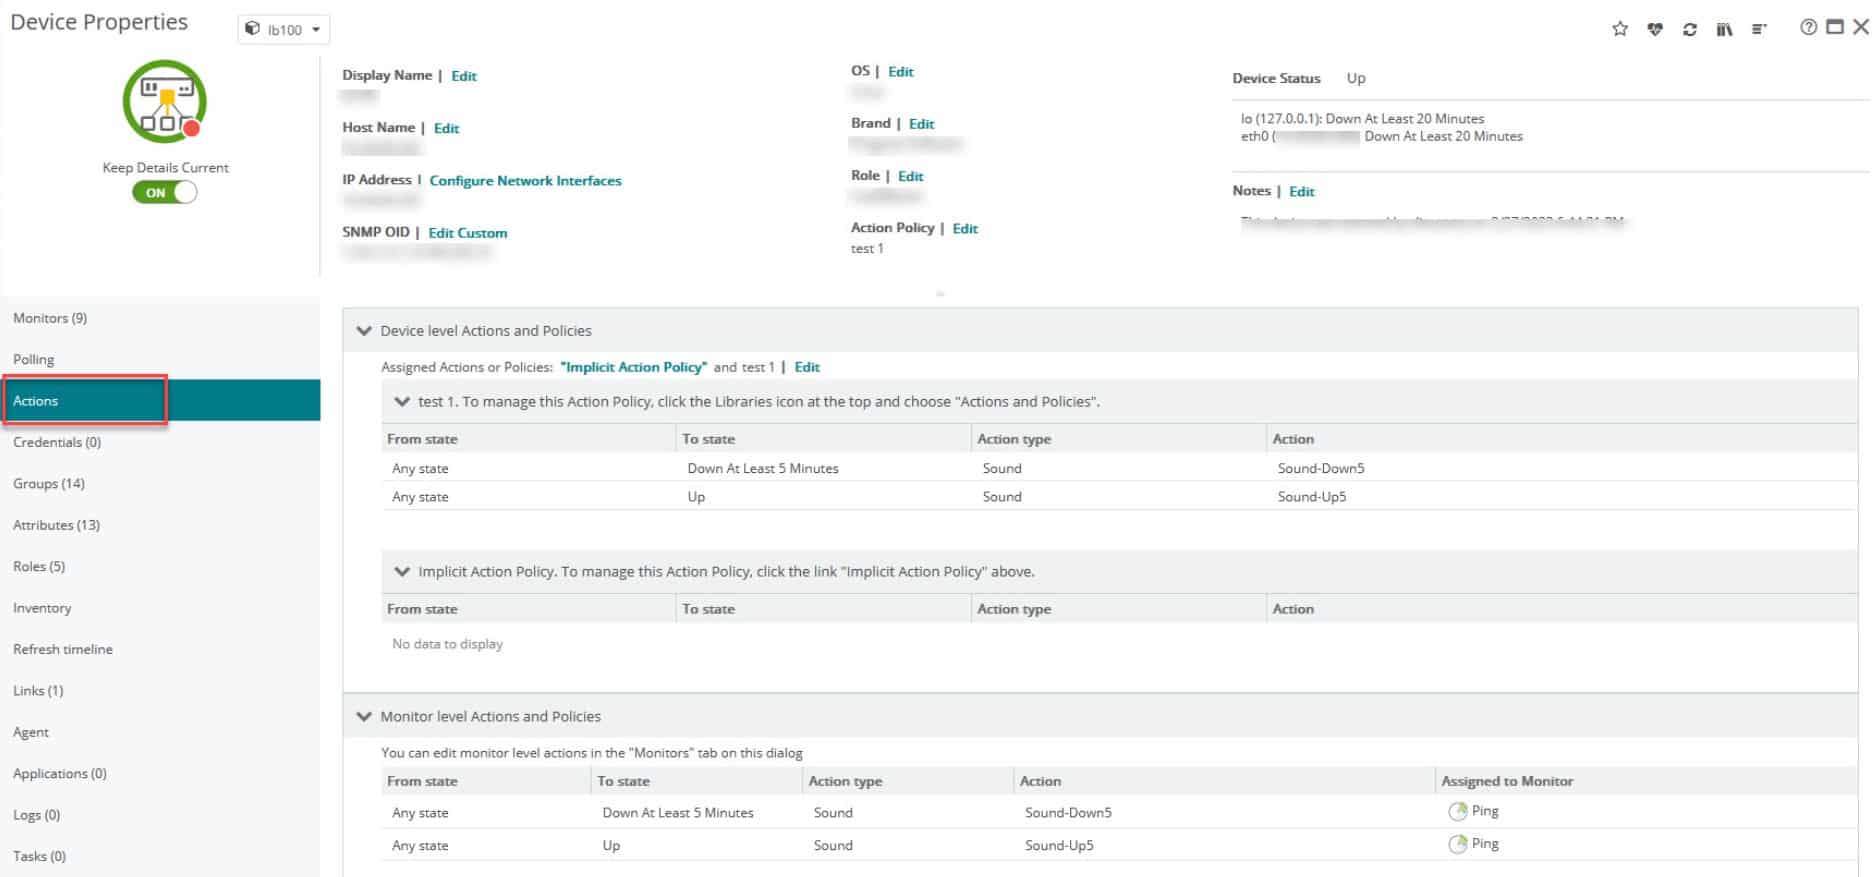
Task: Switch to the Polling tab
Action: (x=160, y=359)
